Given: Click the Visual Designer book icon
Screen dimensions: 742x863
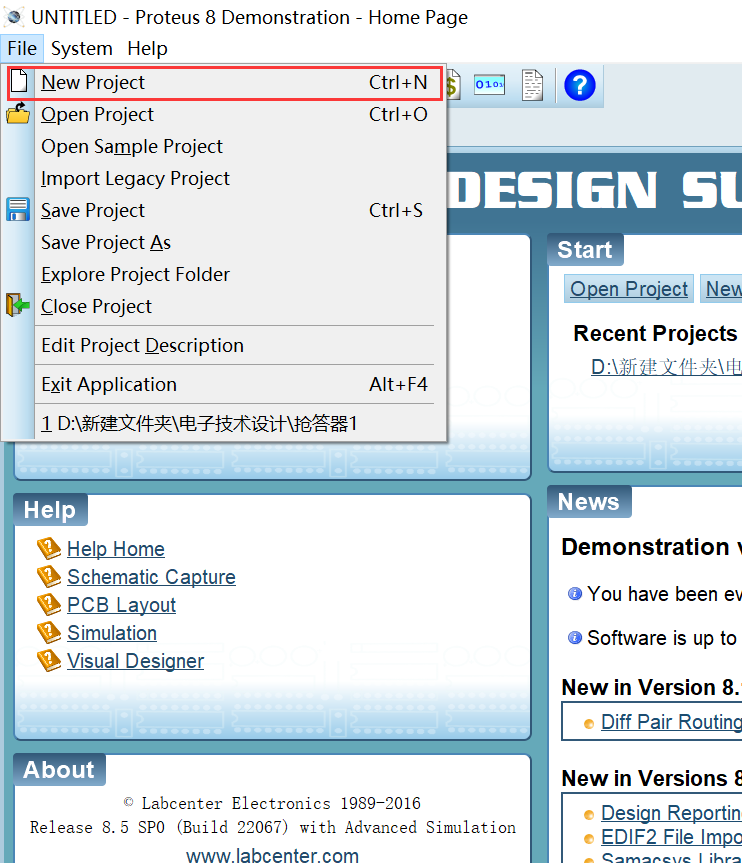Looking at the screenshot, I should (x=49, y=661).
